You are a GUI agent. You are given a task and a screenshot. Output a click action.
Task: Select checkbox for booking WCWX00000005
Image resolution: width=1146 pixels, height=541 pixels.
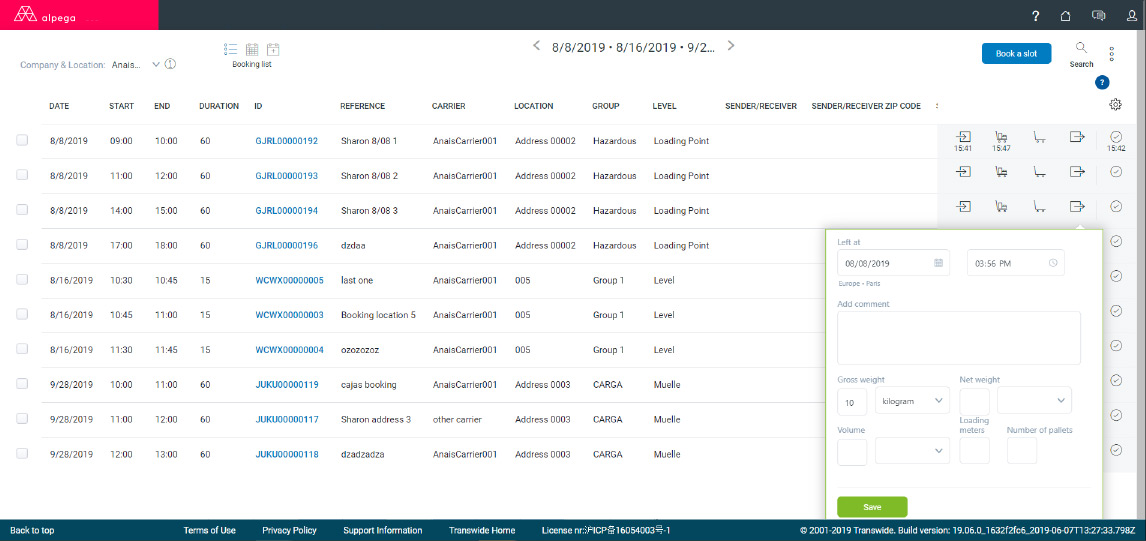click(22, 279)
